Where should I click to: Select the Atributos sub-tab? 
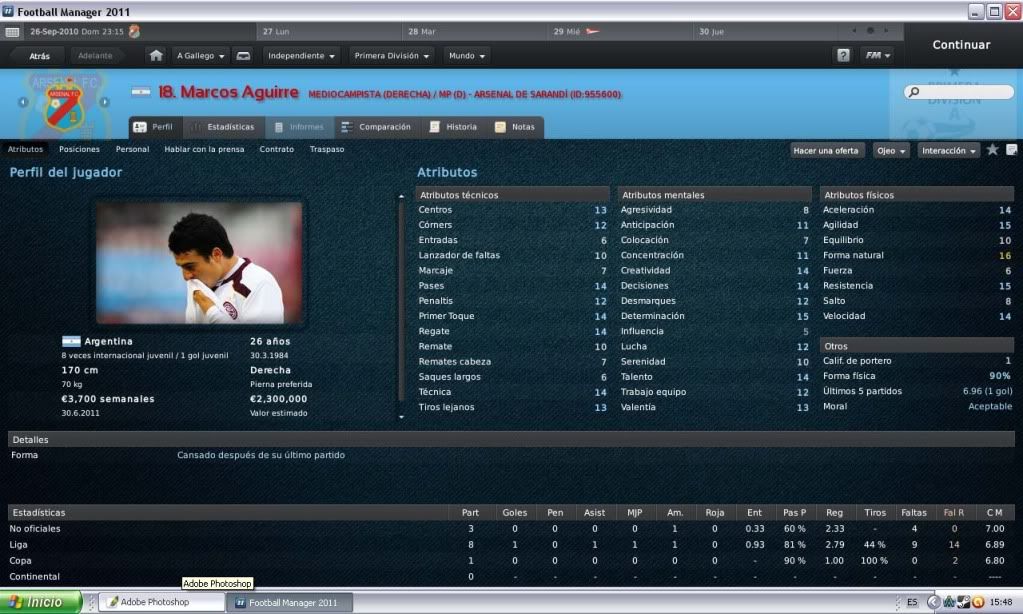25,149
